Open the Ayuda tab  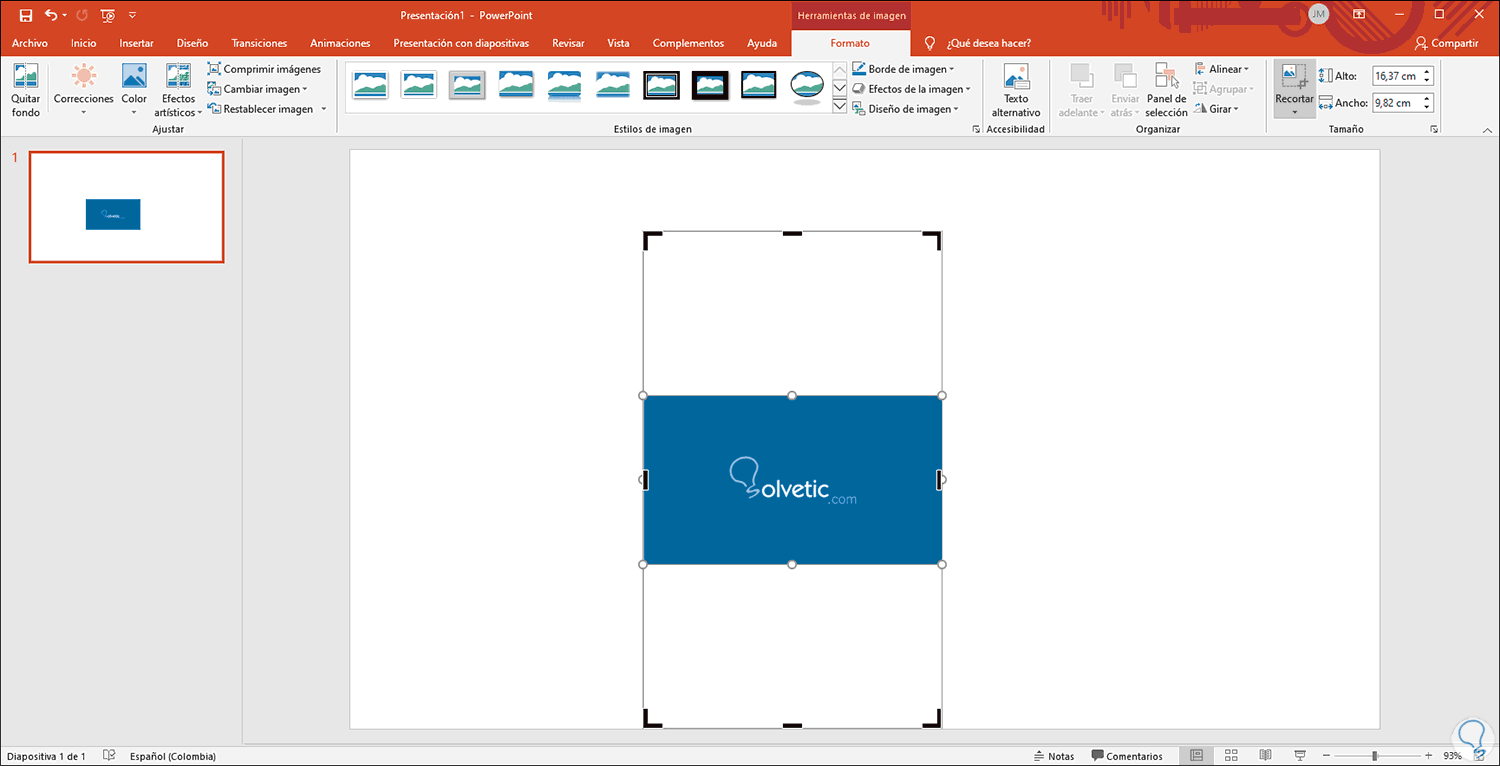[762, 43]
